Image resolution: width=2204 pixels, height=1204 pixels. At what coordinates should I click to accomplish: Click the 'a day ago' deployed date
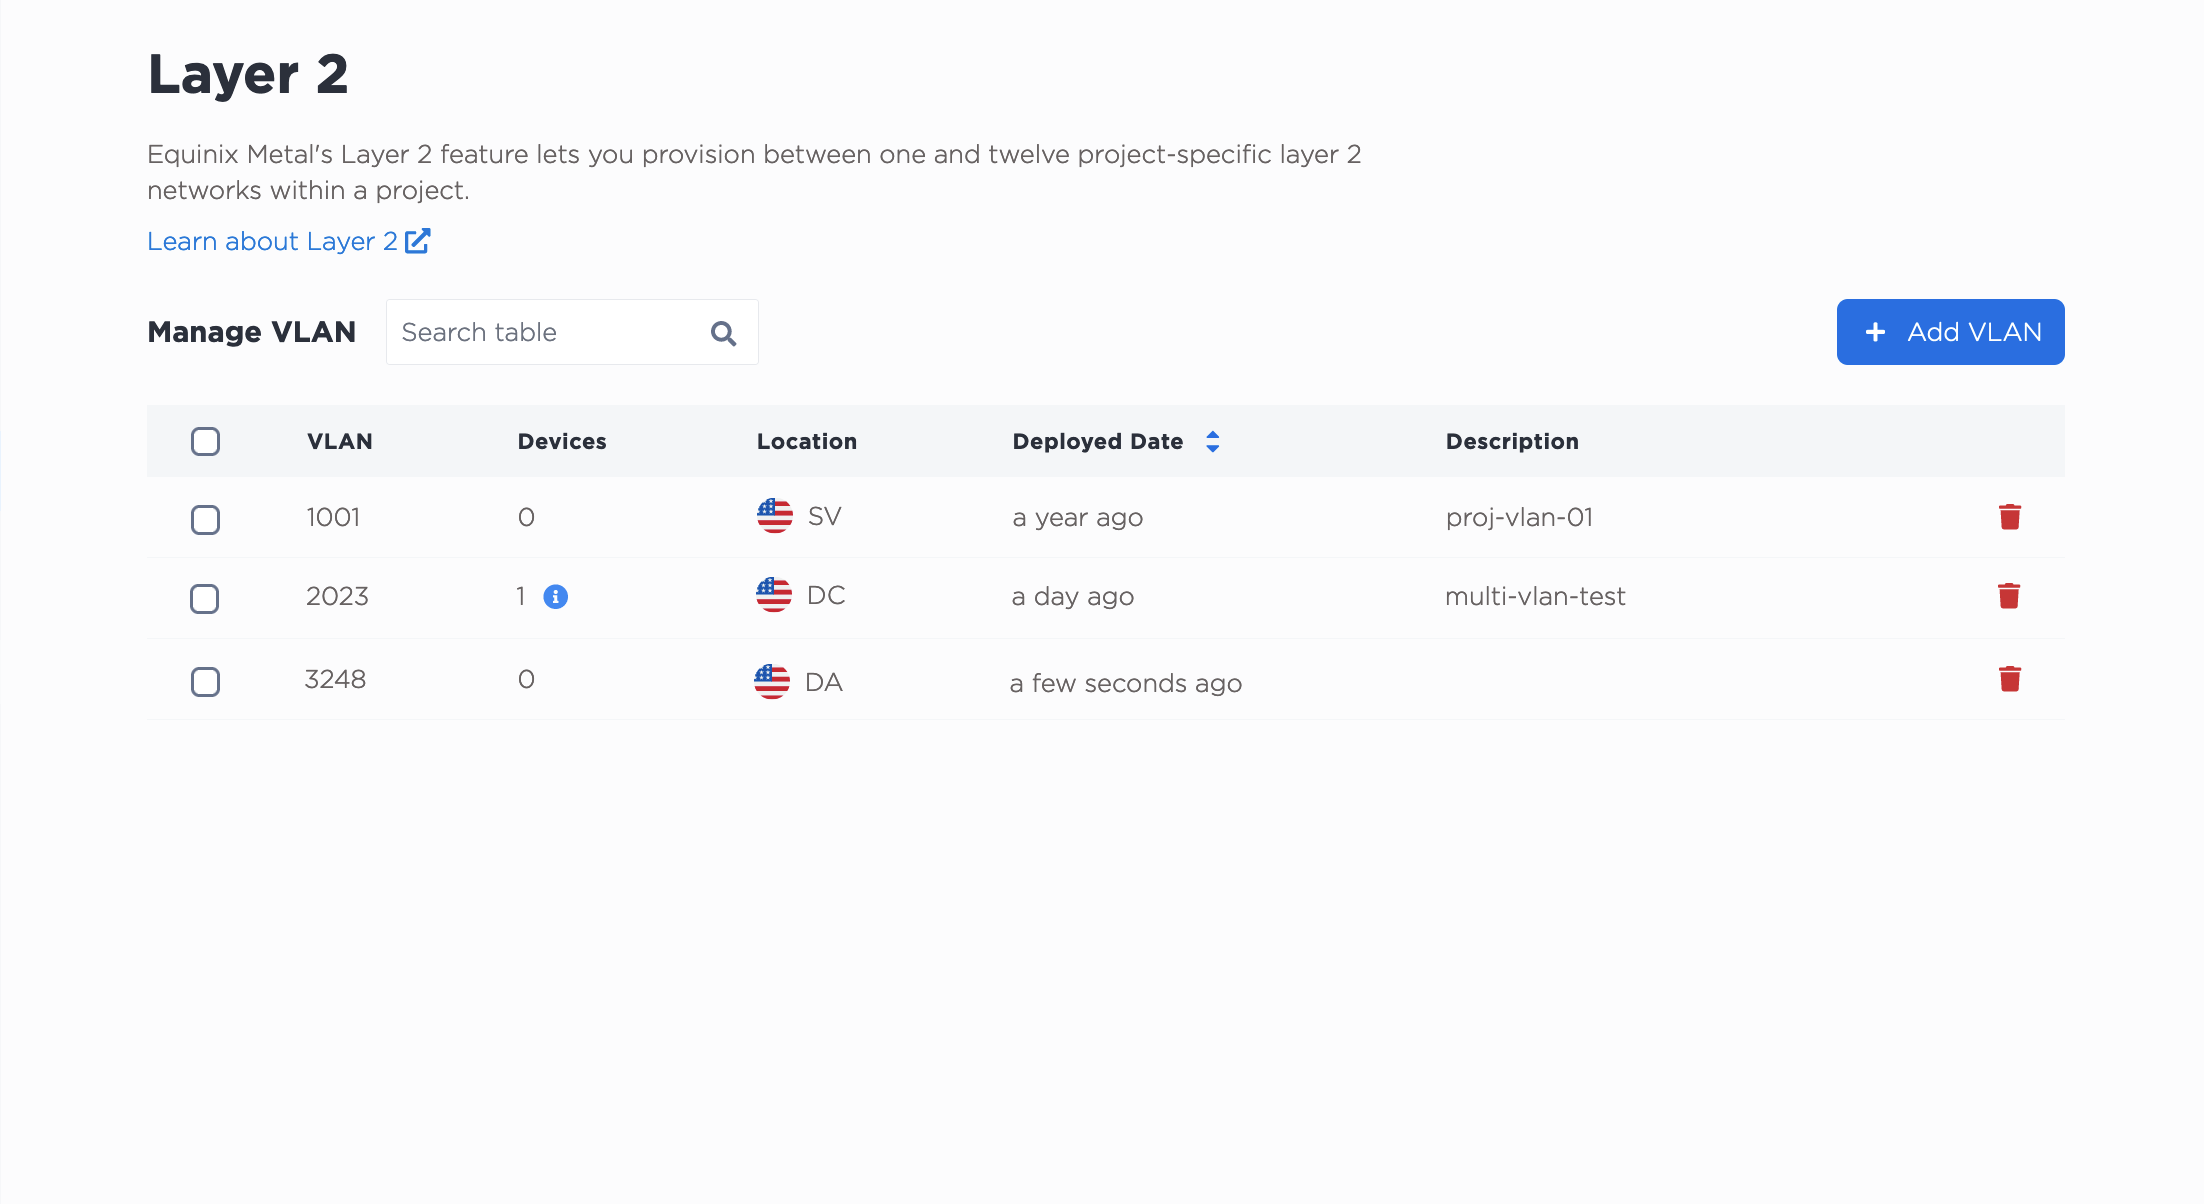point(1072,597)
